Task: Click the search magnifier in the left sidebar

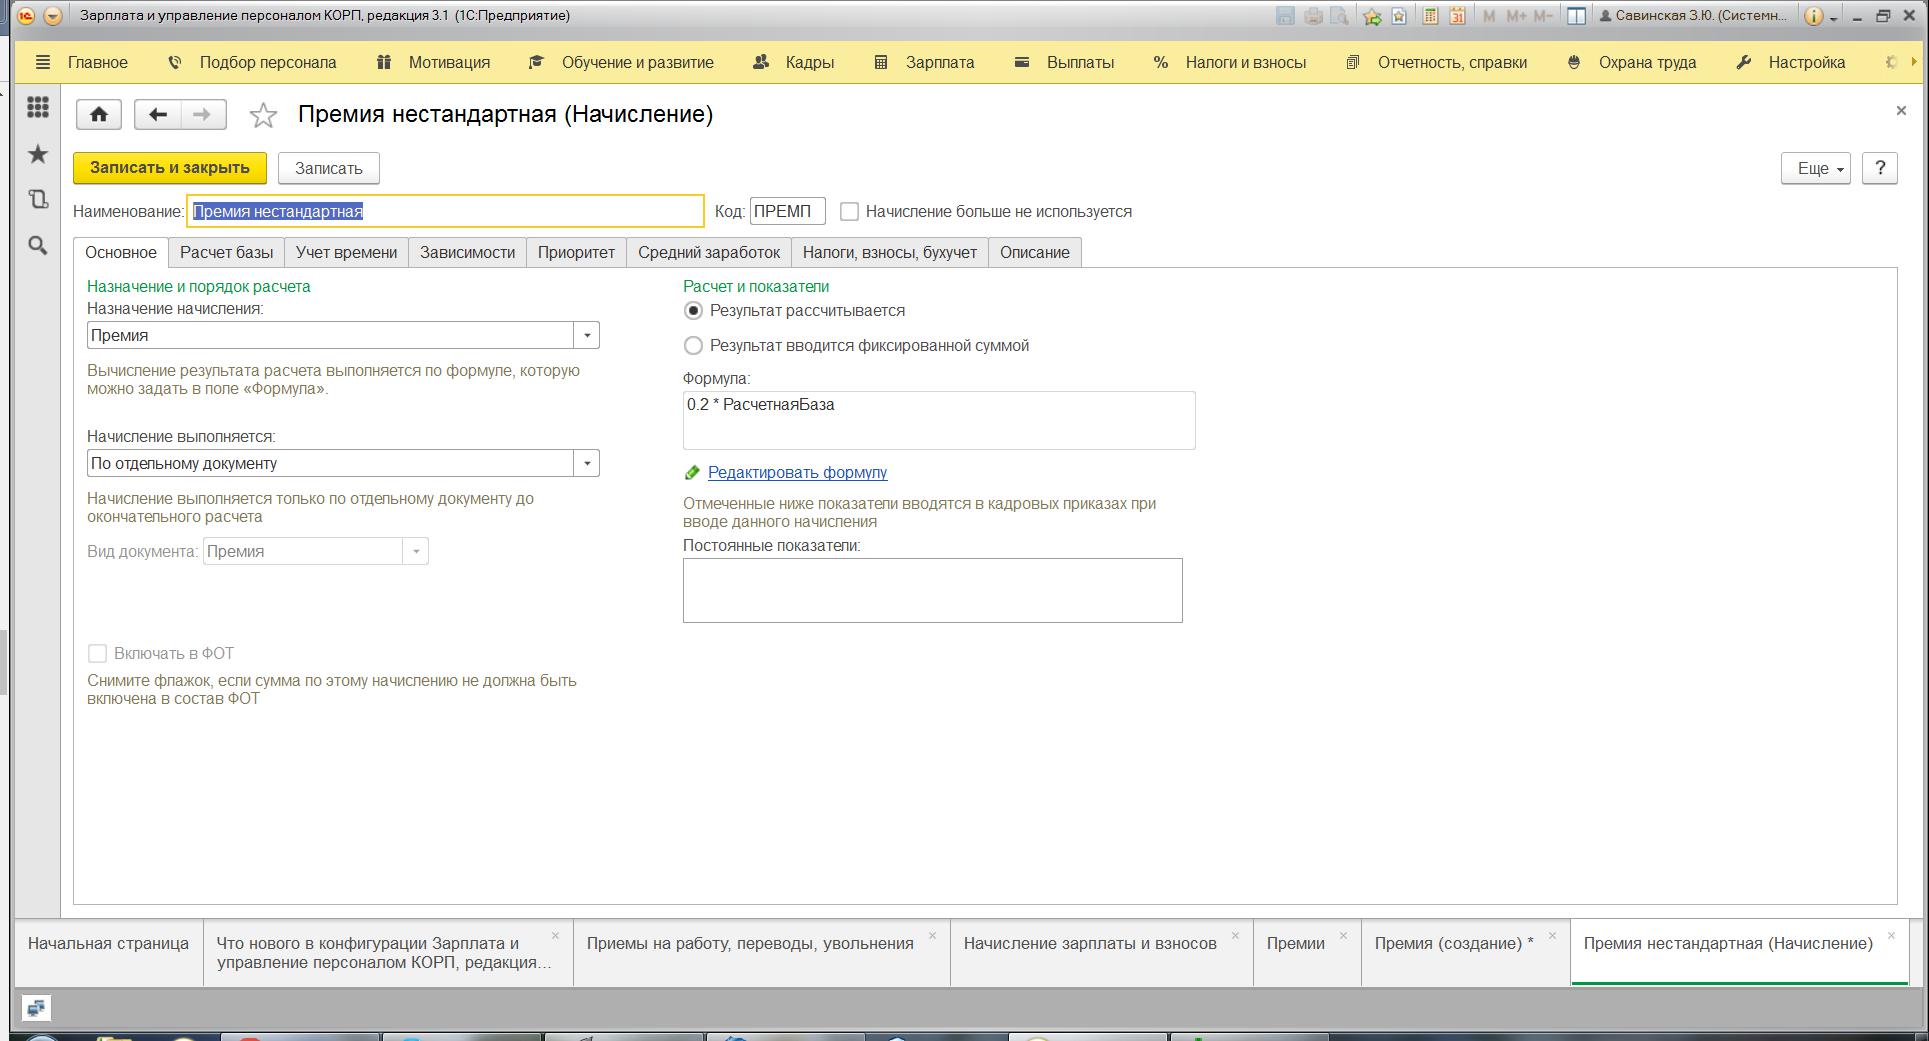Action: [x=38, y=245]
